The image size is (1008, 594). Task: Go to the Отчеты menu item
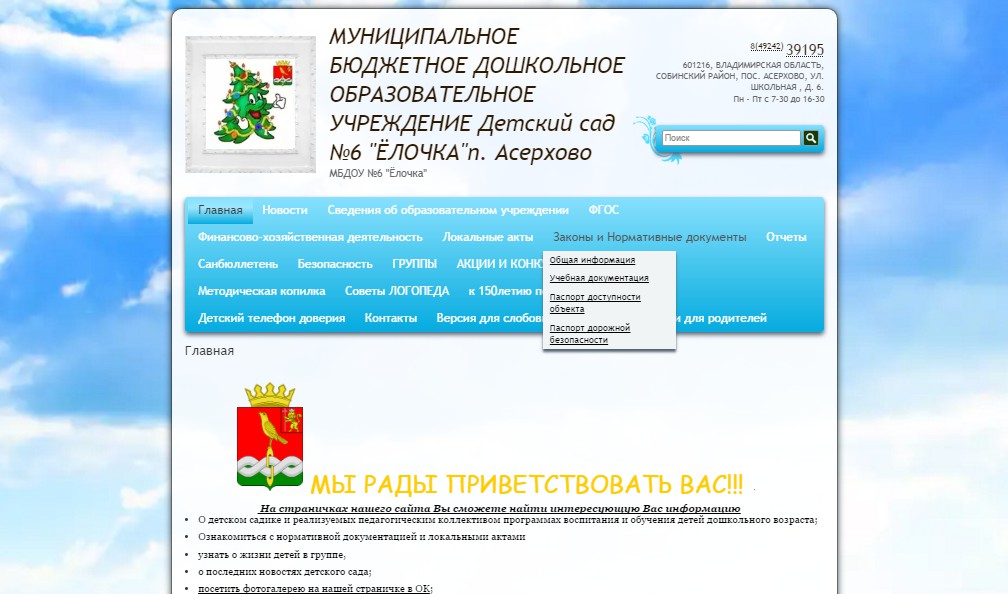(x=786, y=237)
